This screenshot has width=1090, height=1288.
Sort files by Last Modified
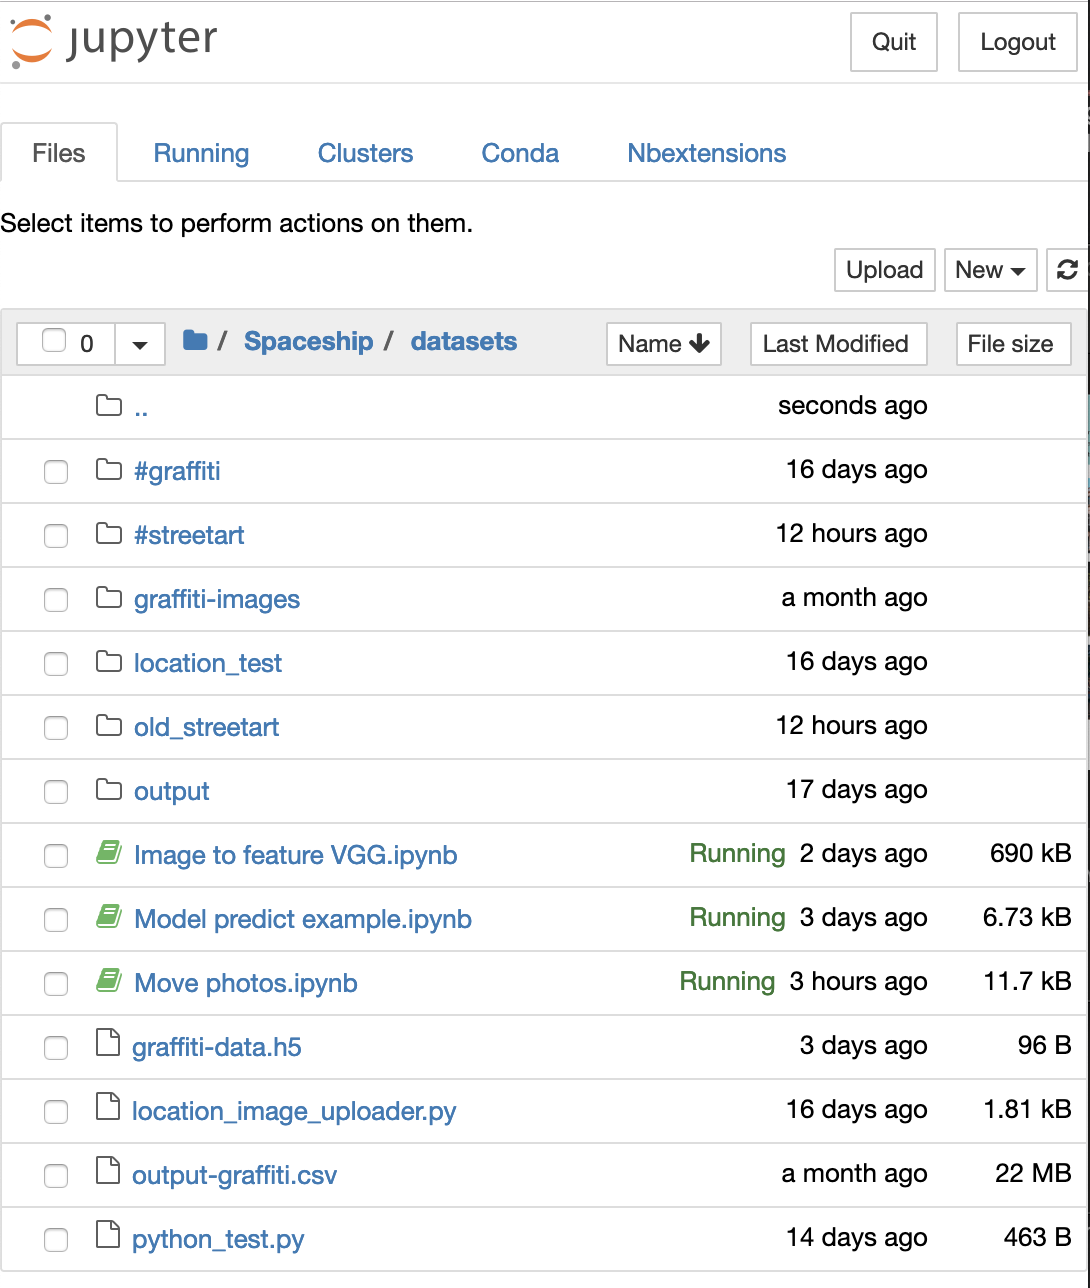[838, 344]
